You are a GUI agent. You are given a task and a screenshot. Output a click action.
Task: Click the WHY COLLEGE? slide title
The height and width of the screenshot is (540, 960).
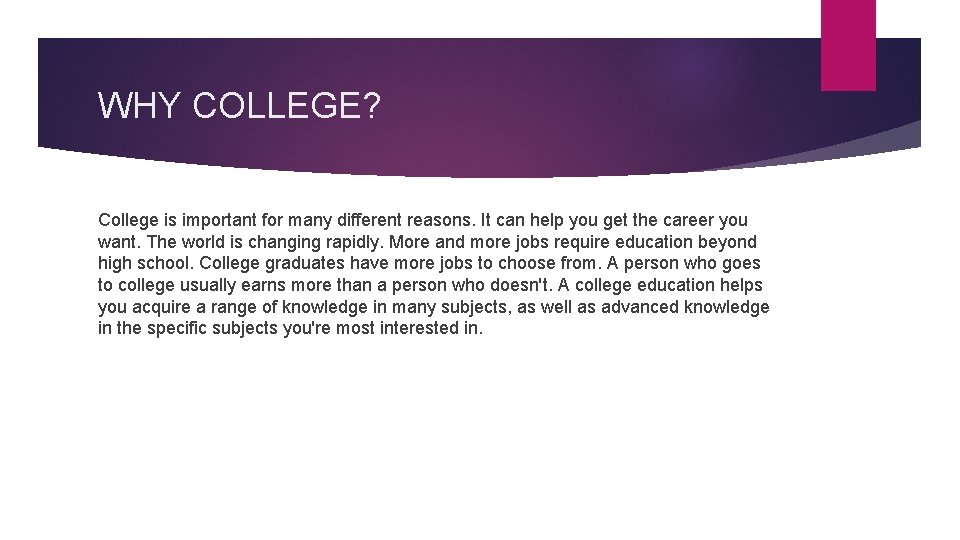click(x=239, y=106)
